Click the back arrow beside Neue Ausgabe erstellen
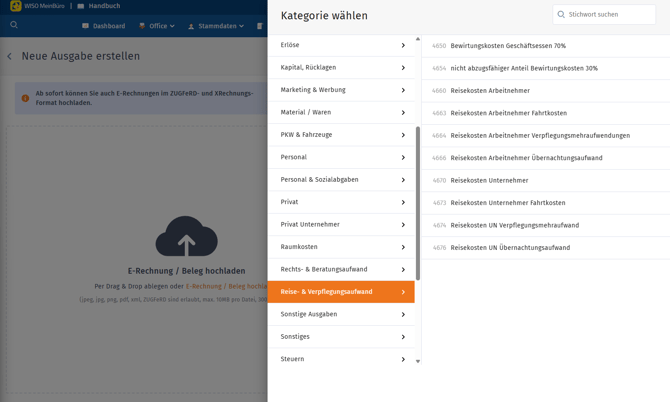 (10, 57)
